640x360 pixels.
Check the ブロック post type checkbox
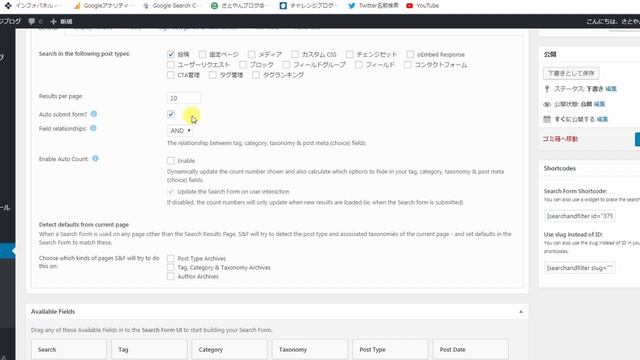click(243, 64)
